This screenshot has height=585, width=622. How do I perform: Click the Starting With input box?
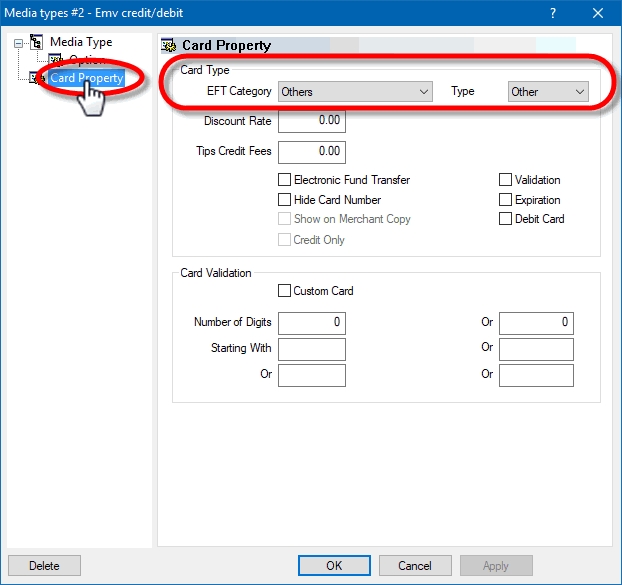coord(311,349)
